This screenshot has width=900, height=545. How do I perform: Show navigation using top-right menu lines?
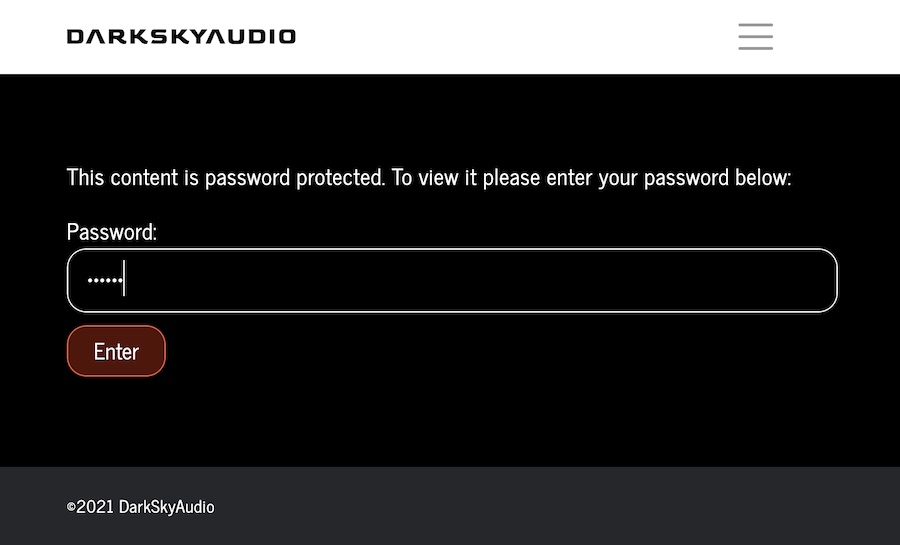pyautogui.click(x=755, y=37)
